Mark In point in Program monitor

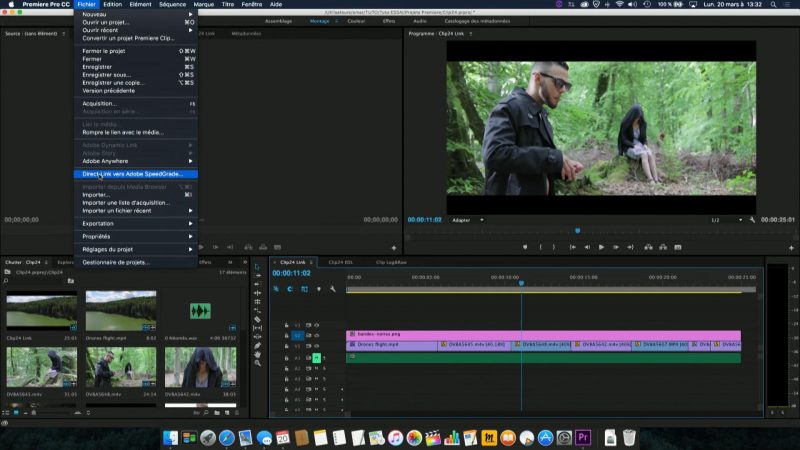tap(540, 247)
